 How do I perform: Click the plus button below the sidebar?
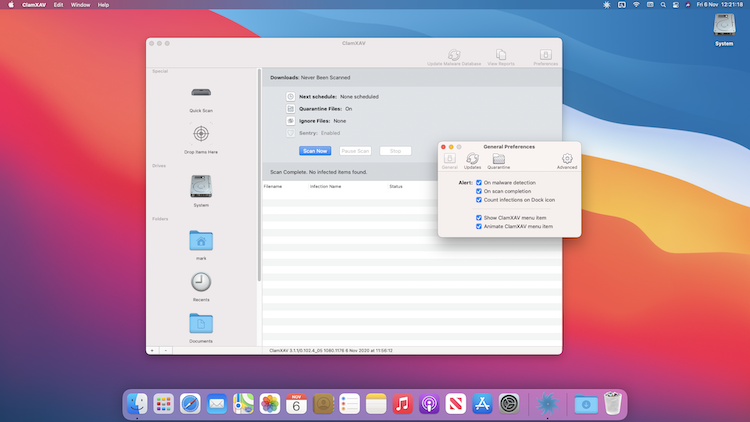coord(153,350)
